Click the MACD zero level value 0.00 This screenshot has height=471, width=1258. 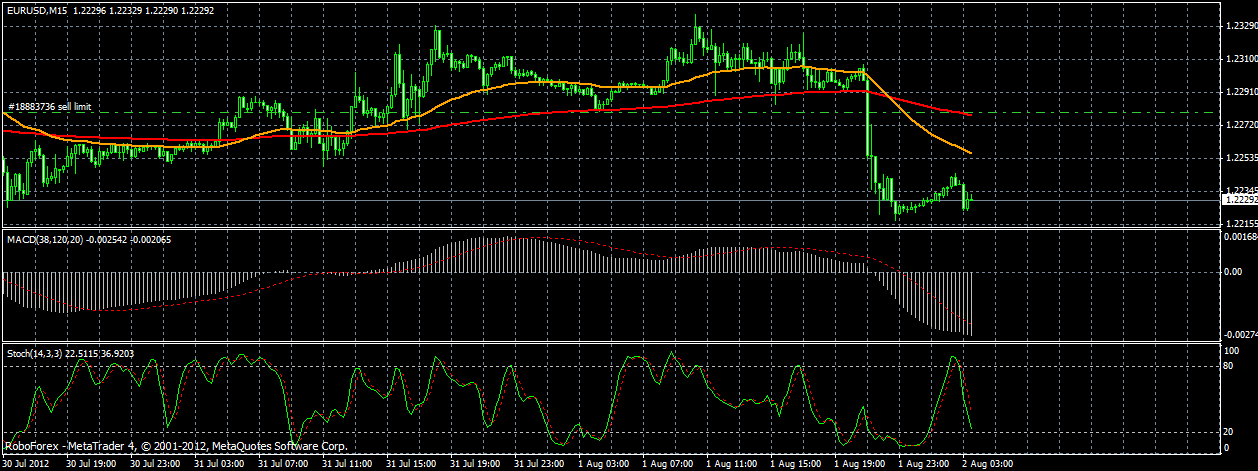(1232, 271)
